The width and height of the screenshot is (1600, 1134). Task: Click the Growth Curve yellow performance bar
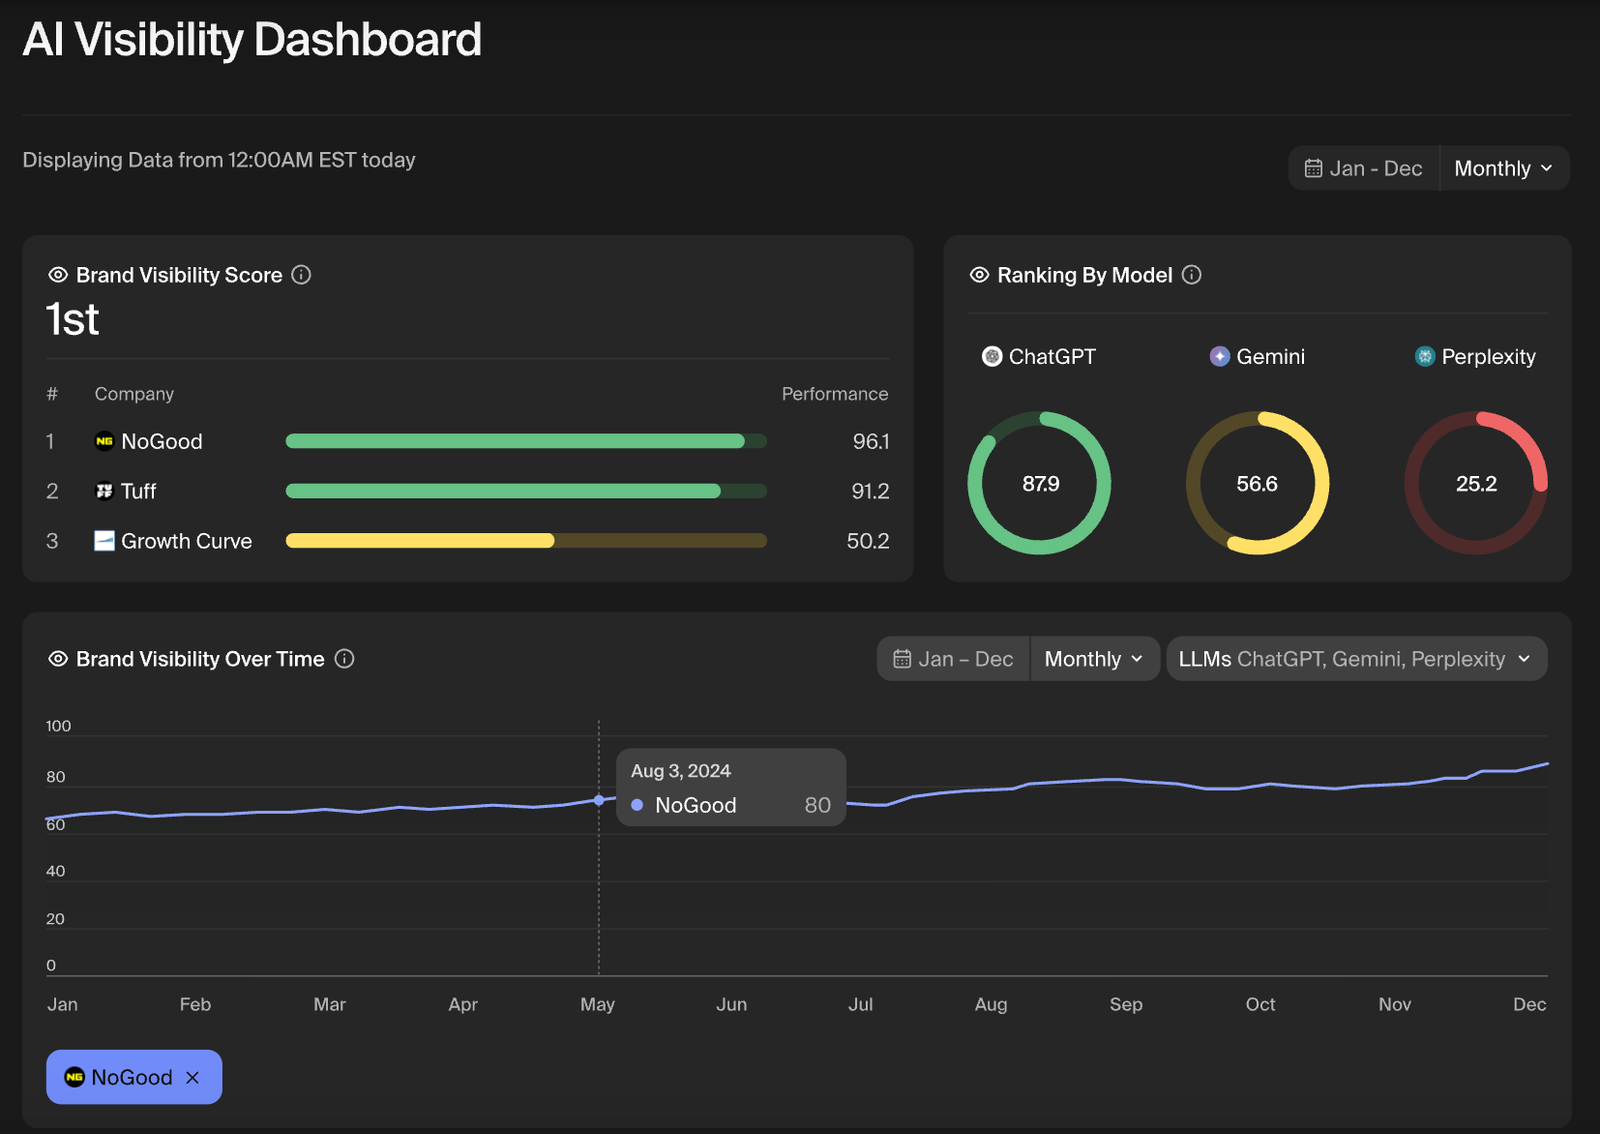click(x=420, y=541)
